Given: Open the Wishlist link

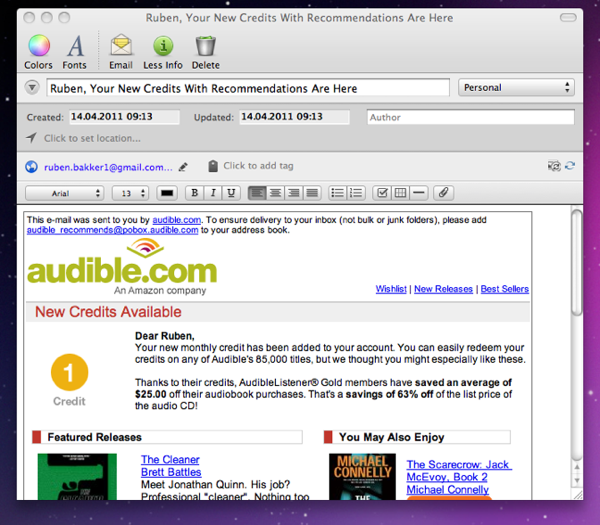Looking at the screenshot, I should [x=391, y=289].
